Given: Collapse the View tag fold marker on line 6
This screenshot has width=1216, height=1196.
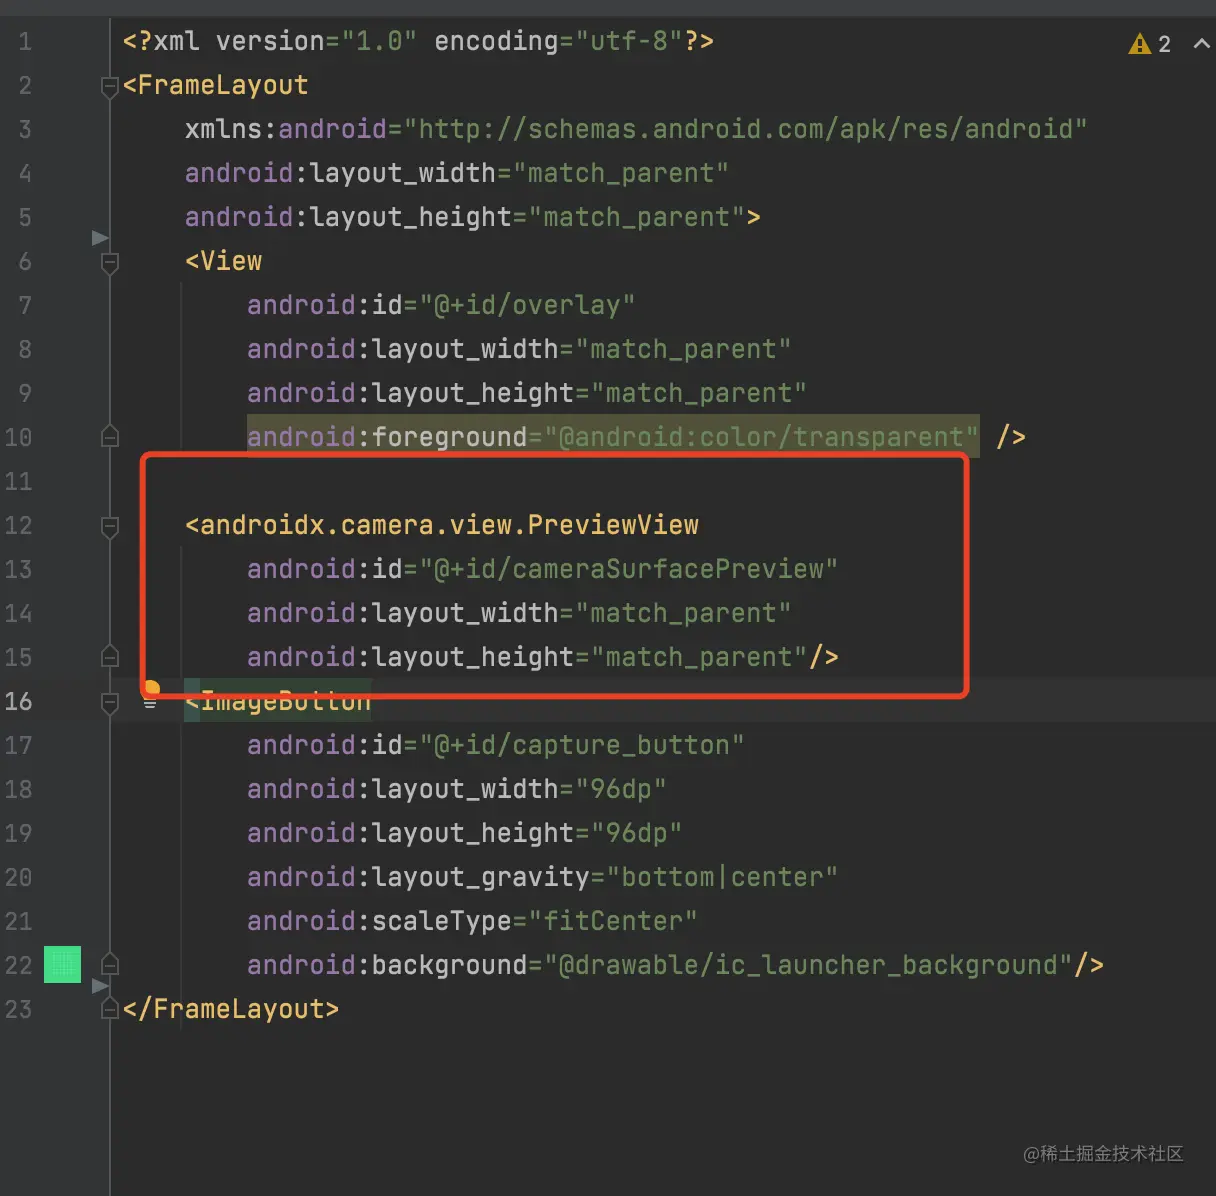Looking at the screenshot, I should click(110, 263).
